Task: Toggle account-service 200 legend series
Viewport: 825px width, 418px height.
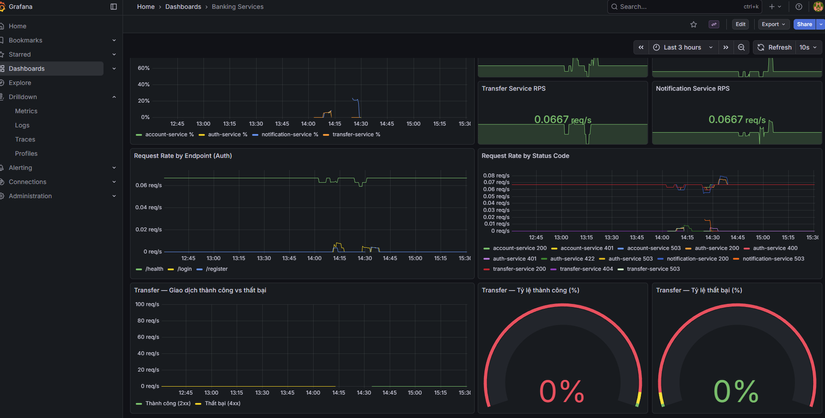Action: 519,248
